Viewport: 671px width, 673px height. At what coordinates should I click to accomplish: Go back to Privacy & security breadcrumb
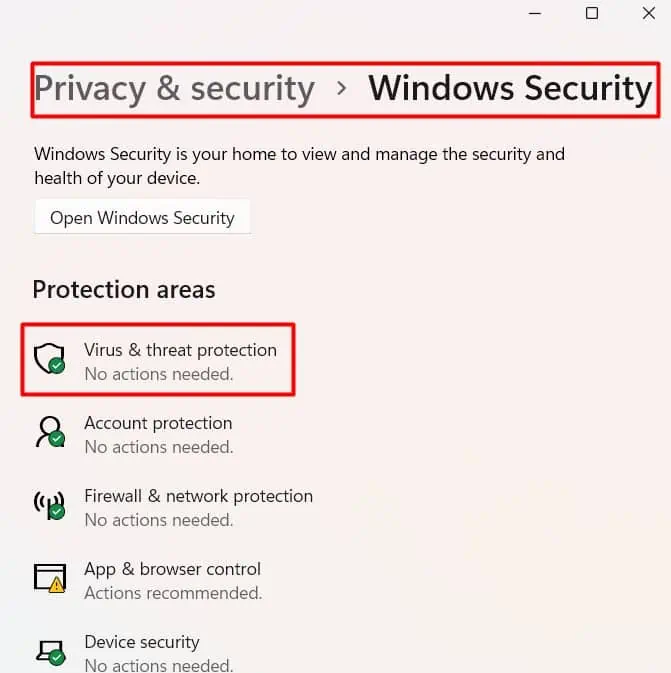[176, 88]
